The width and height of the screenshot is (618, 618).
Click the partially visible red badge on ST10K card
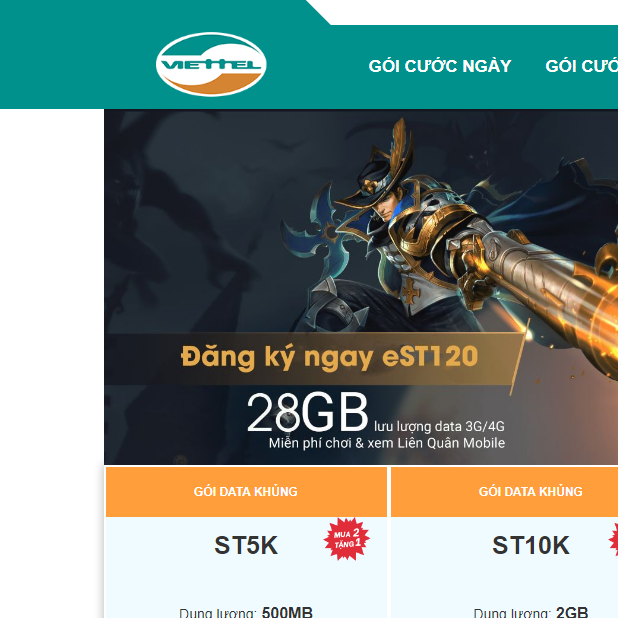click(x=614, y=539)
